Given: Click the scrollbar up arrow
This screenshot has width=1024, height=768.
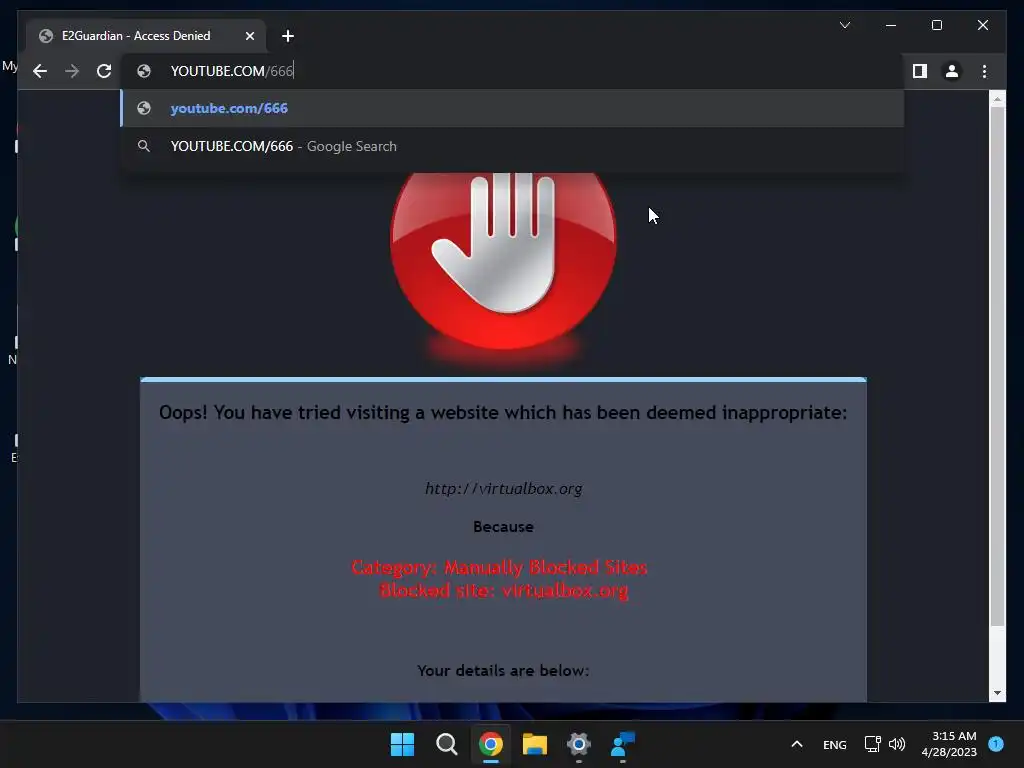Looking at the screenshot, I should [x=997, y=99].
